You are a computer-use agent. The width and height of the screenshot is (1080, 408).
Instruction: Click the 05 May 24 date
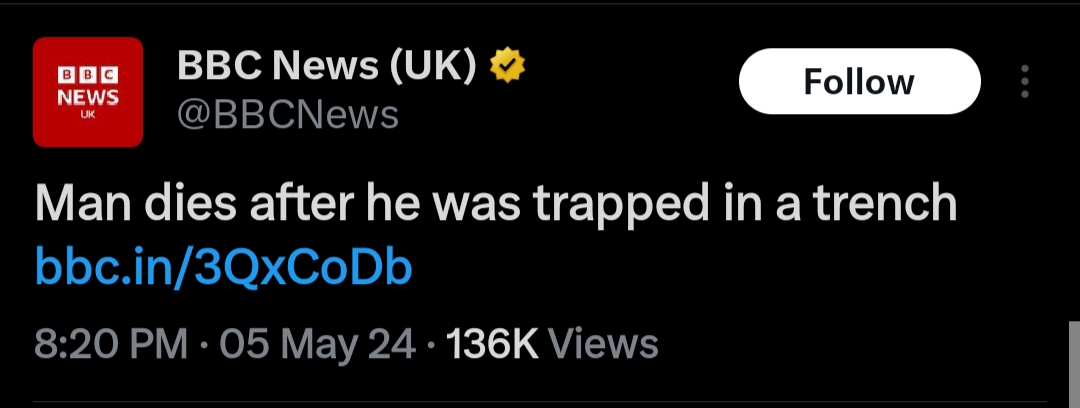[319, 344]
